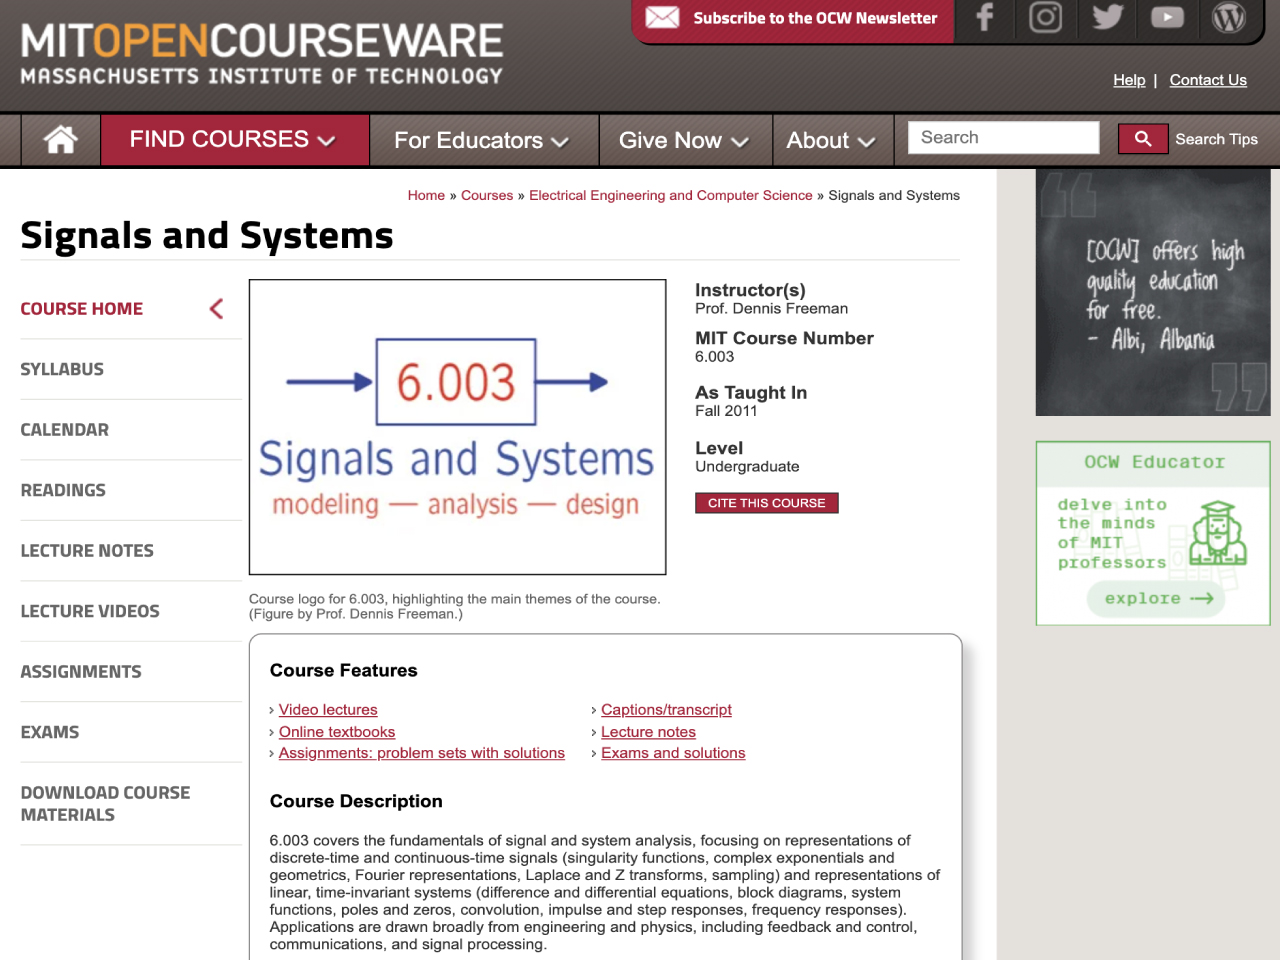Image resolution: width=1280 pixels, height=960 pixels.
Task: Open Assignments: problem sets with solutions link
Action: click(422, 753)
